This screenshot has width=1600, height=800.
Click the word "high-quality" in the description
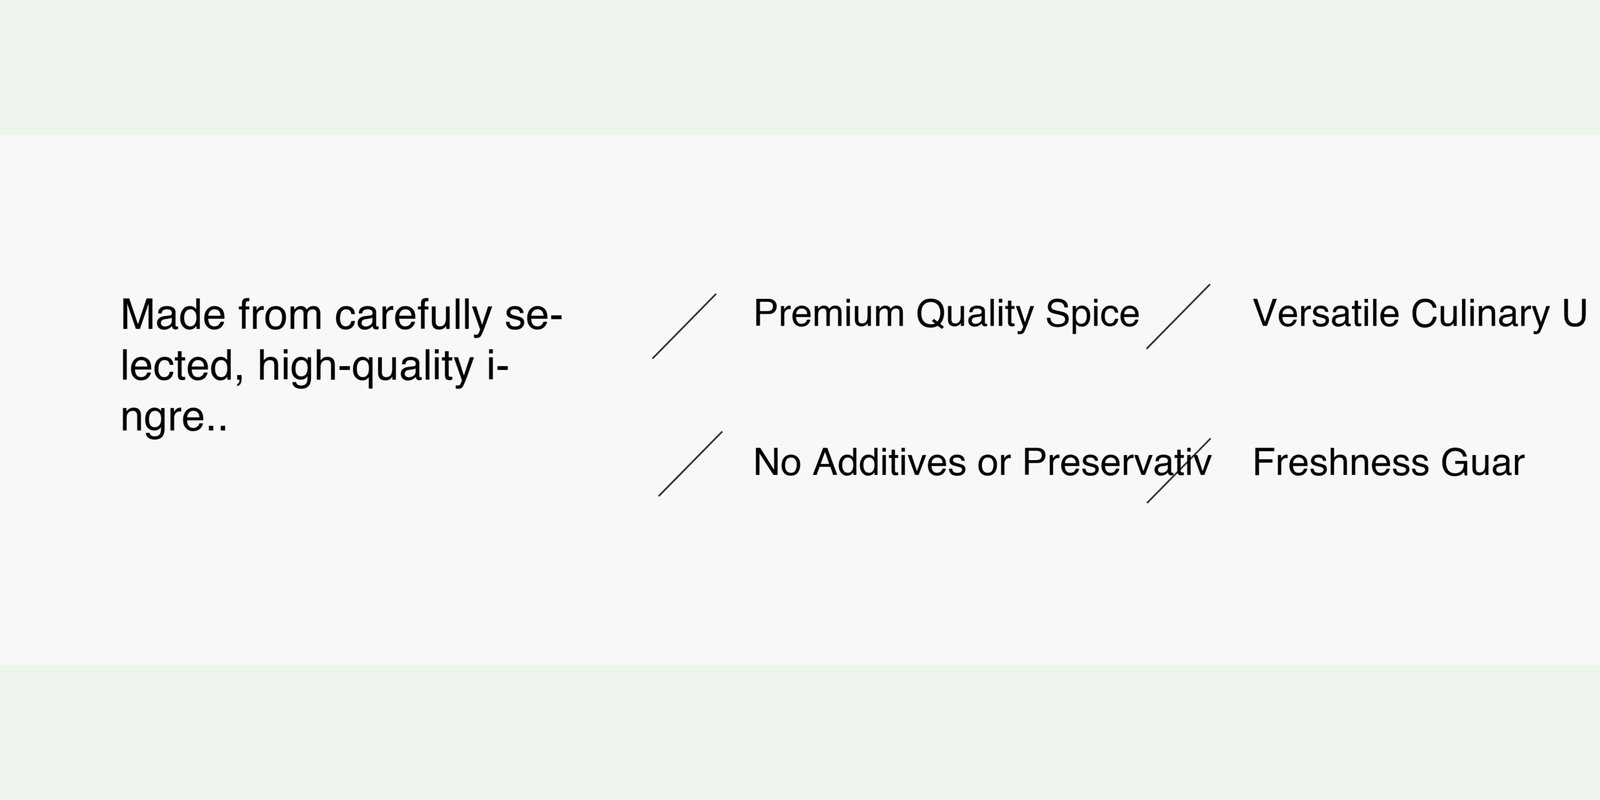(x=365, y=367)
